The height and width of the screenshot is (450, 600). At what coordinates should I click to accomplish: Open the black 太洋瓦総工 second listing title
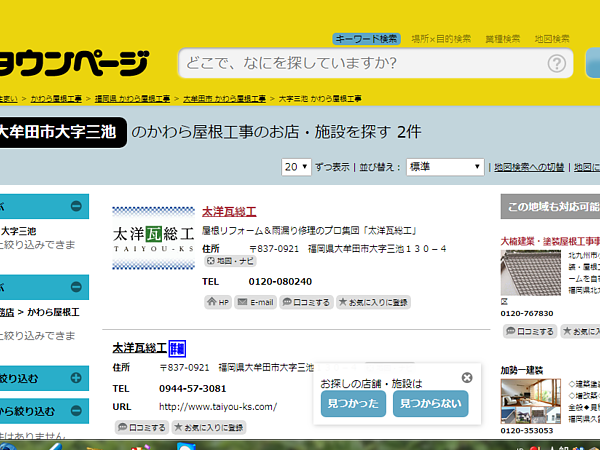click(x=139, y=348)
